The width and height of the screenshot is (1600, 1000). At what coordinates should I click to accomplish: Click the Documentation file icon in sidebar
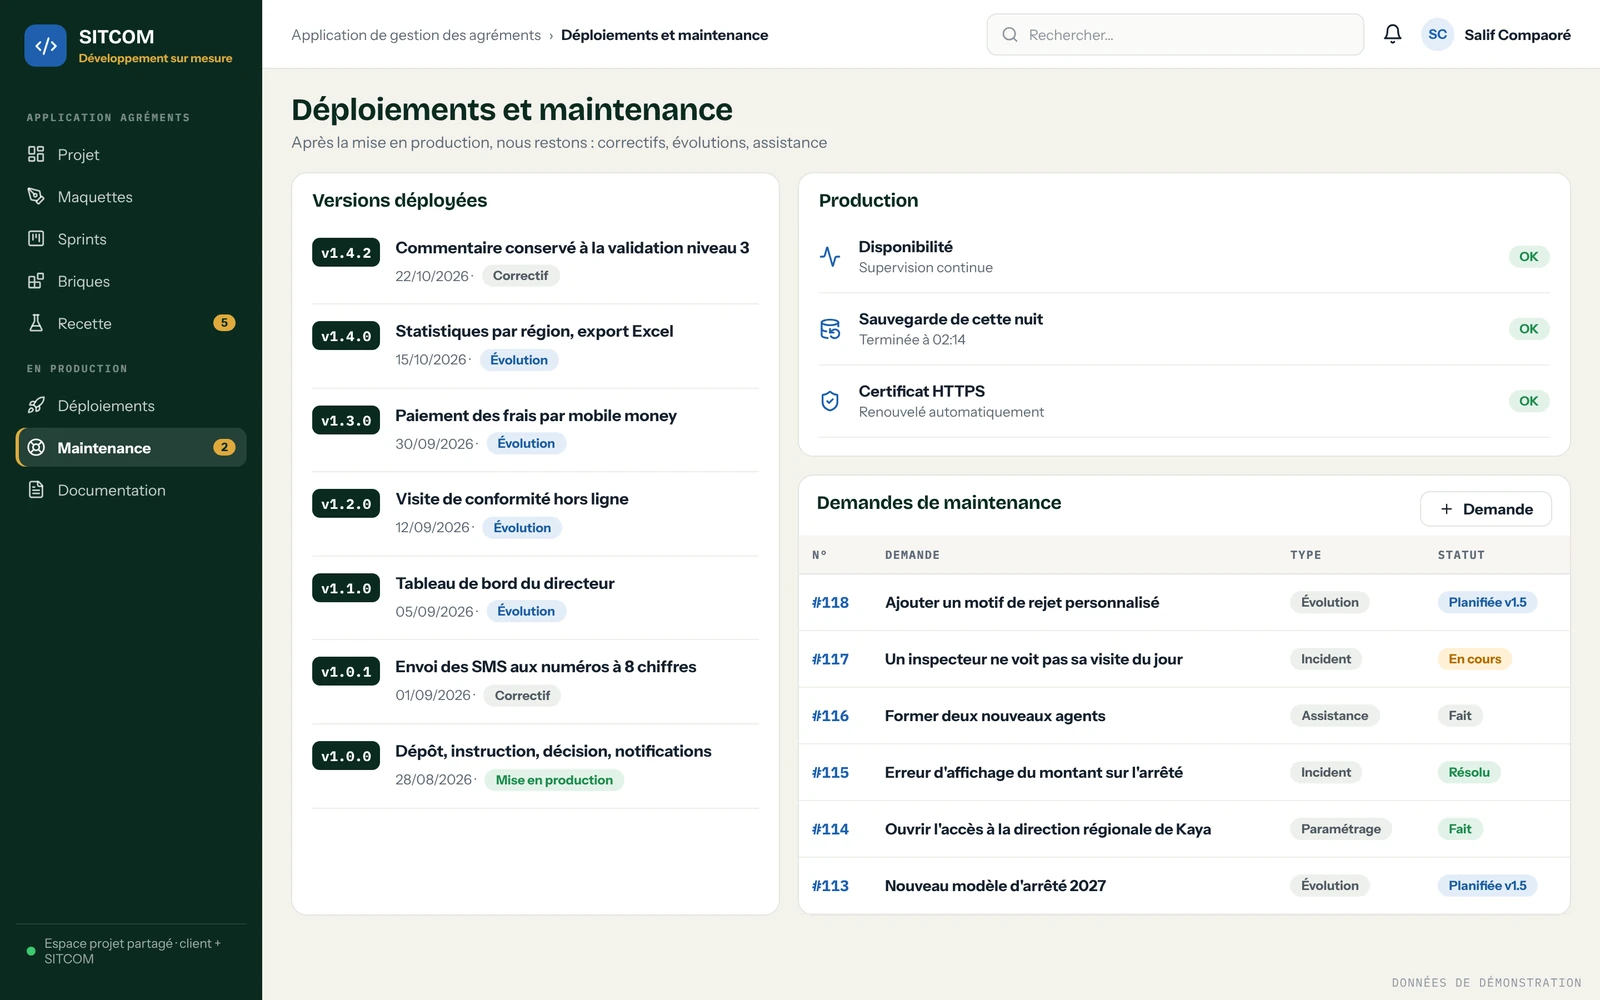pyautogui.click(x=36, y=490)
